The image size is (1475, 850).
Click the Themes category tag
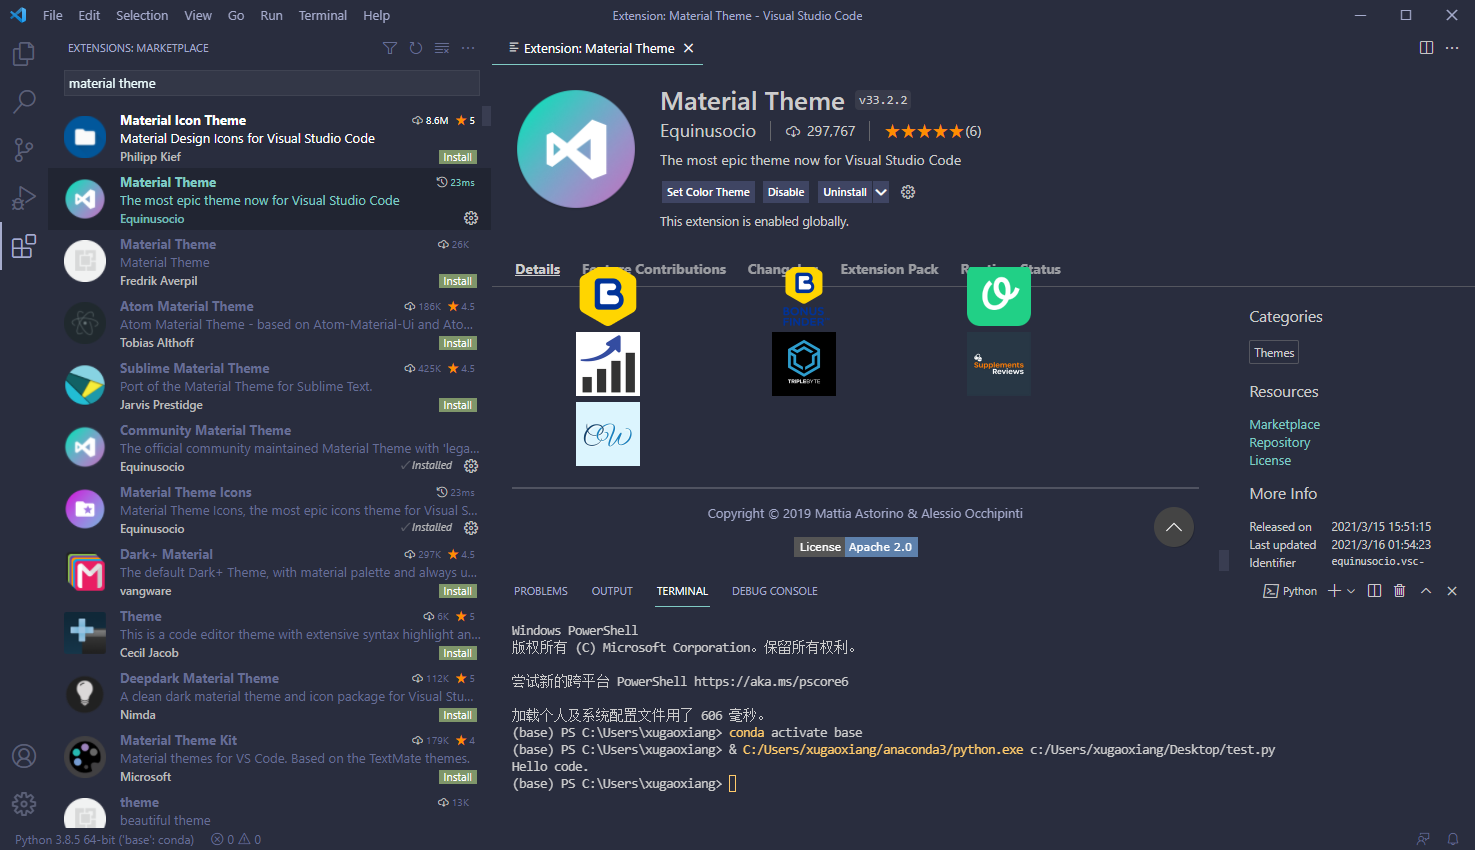tap(1274, 352)
